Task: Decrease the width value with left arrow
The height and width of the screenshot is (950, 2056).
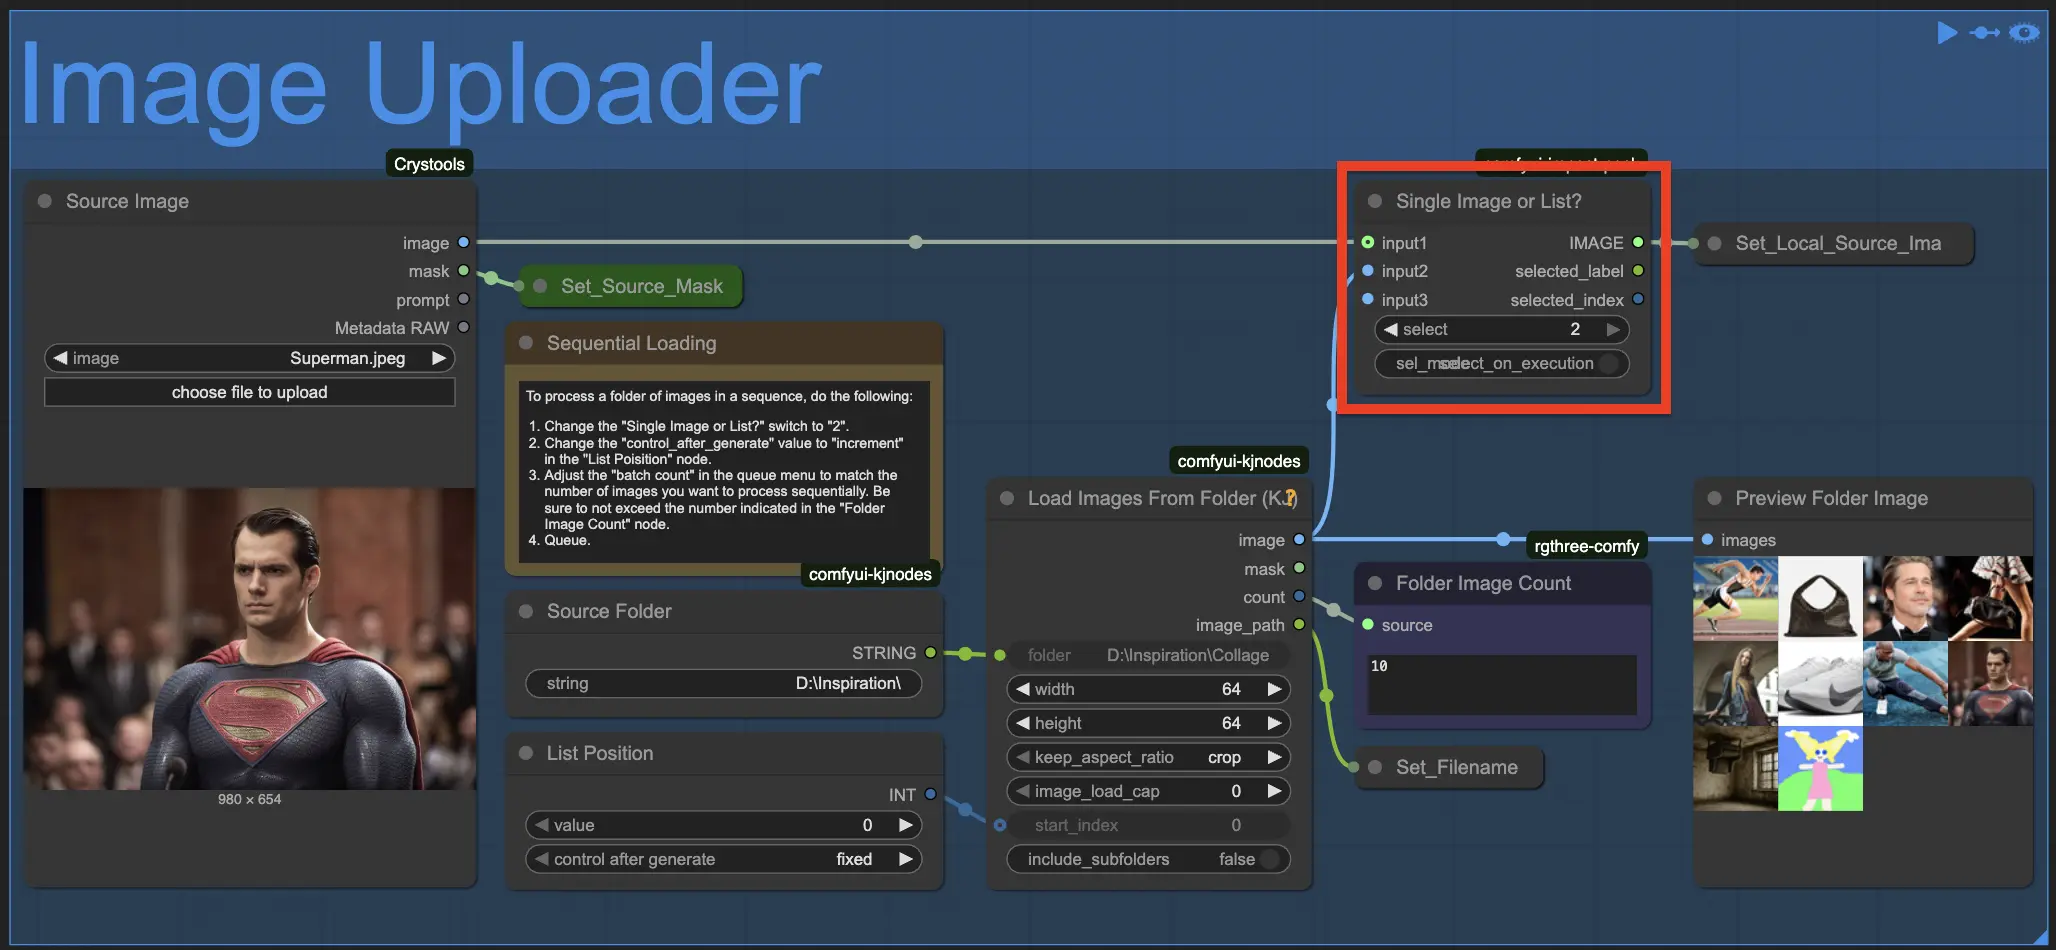Action: (1022, 689)
